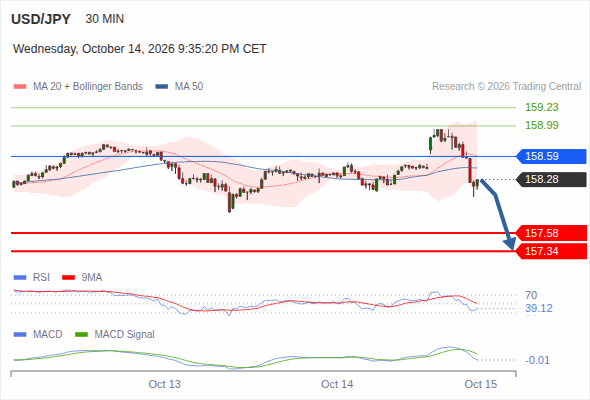Click the blue RSI legend swatch
590x400 pixels.
[20, 278]
